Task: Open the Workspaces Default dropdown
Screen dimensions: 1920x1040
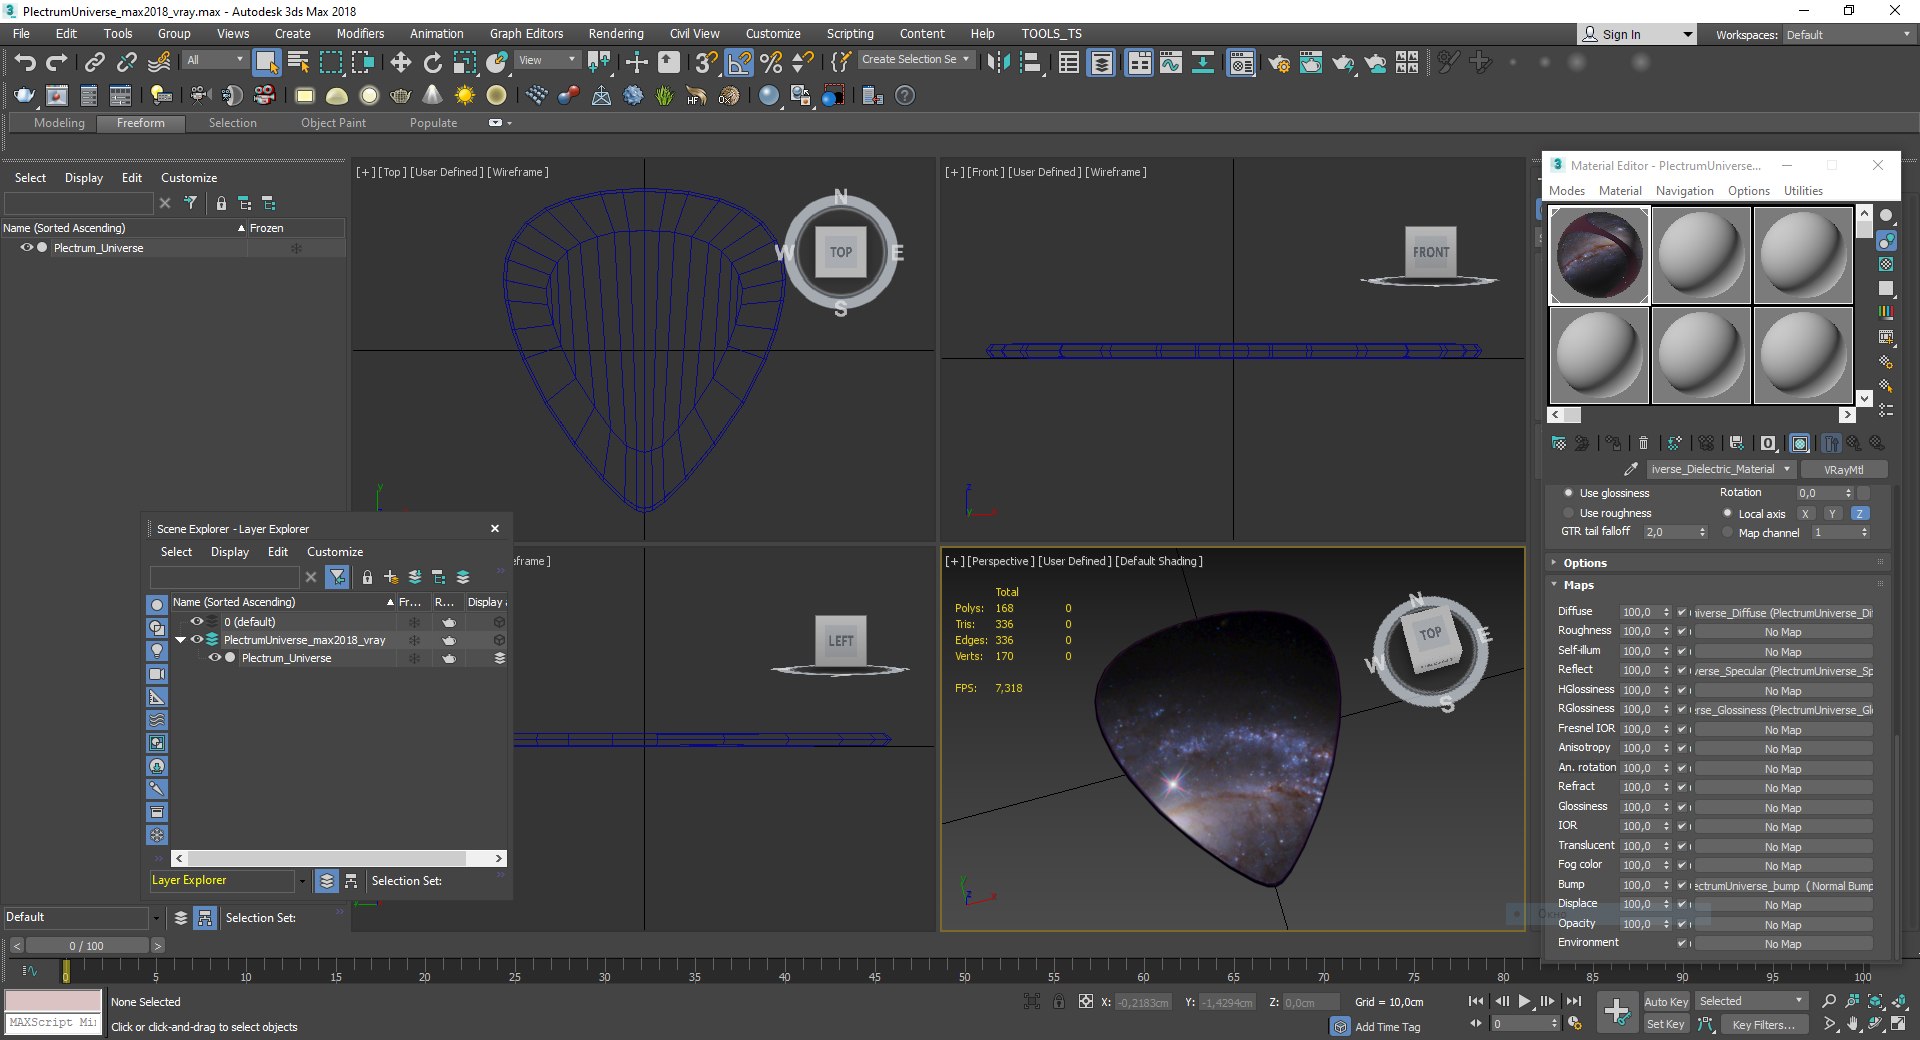Action: (x=1848, y=35)
